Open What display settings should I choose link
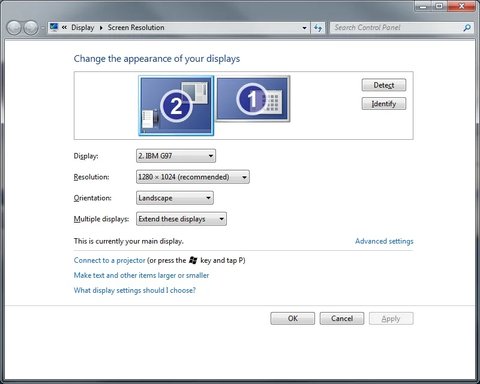The image size is (480, 384). point(135,290)
